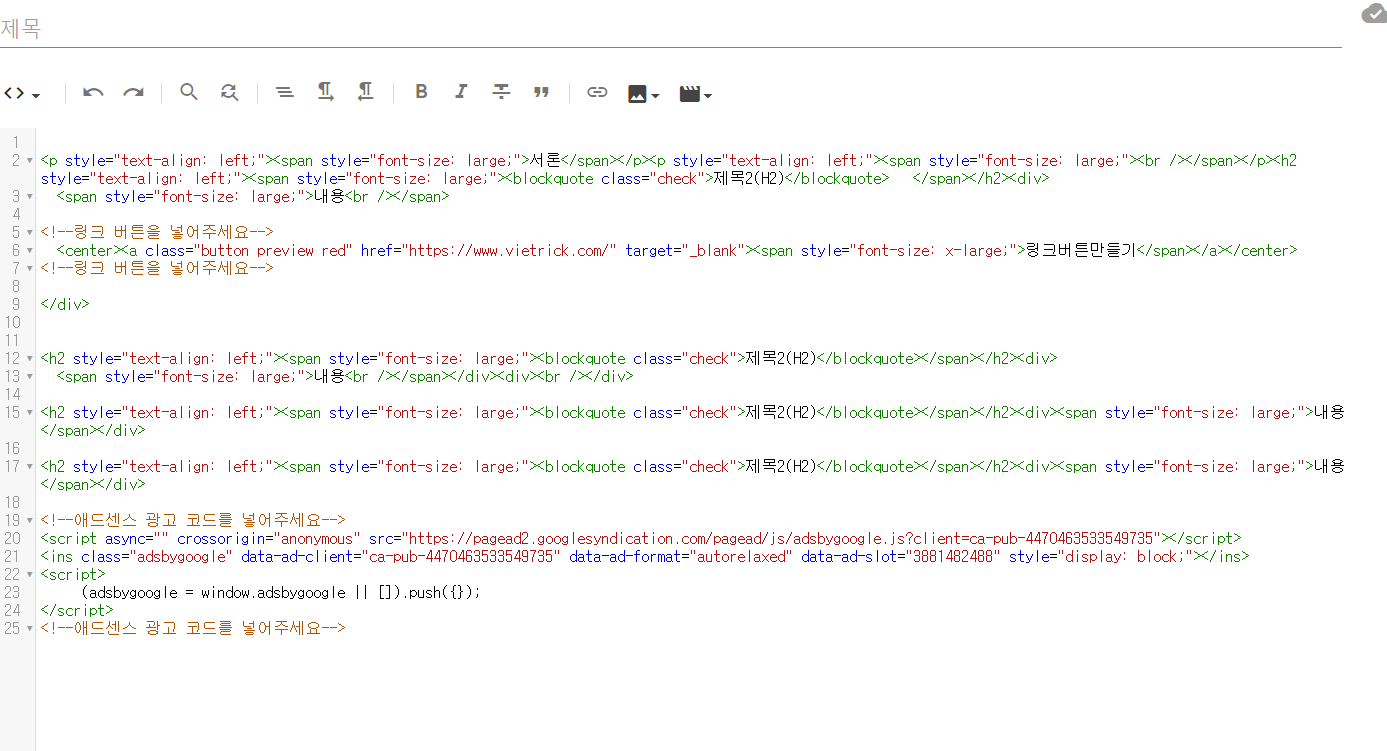1387x751 pixels.
Task: Toggle strikethrough formatting
Action: click(501, 91)
